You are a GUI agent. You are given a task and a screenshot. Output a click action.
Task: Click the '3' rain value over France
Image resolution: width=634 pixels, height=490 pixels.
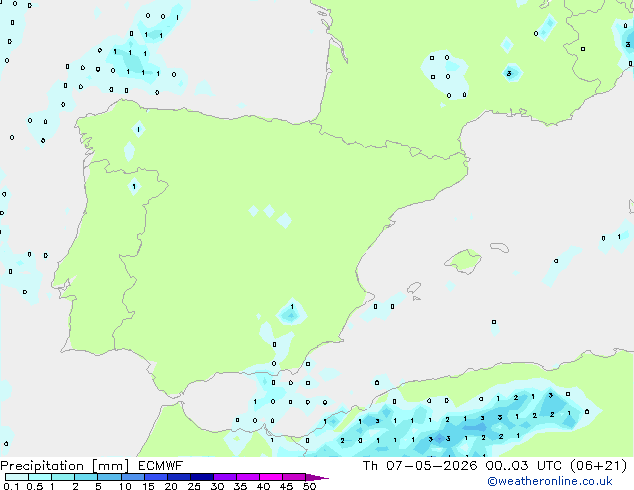(509, 73)
